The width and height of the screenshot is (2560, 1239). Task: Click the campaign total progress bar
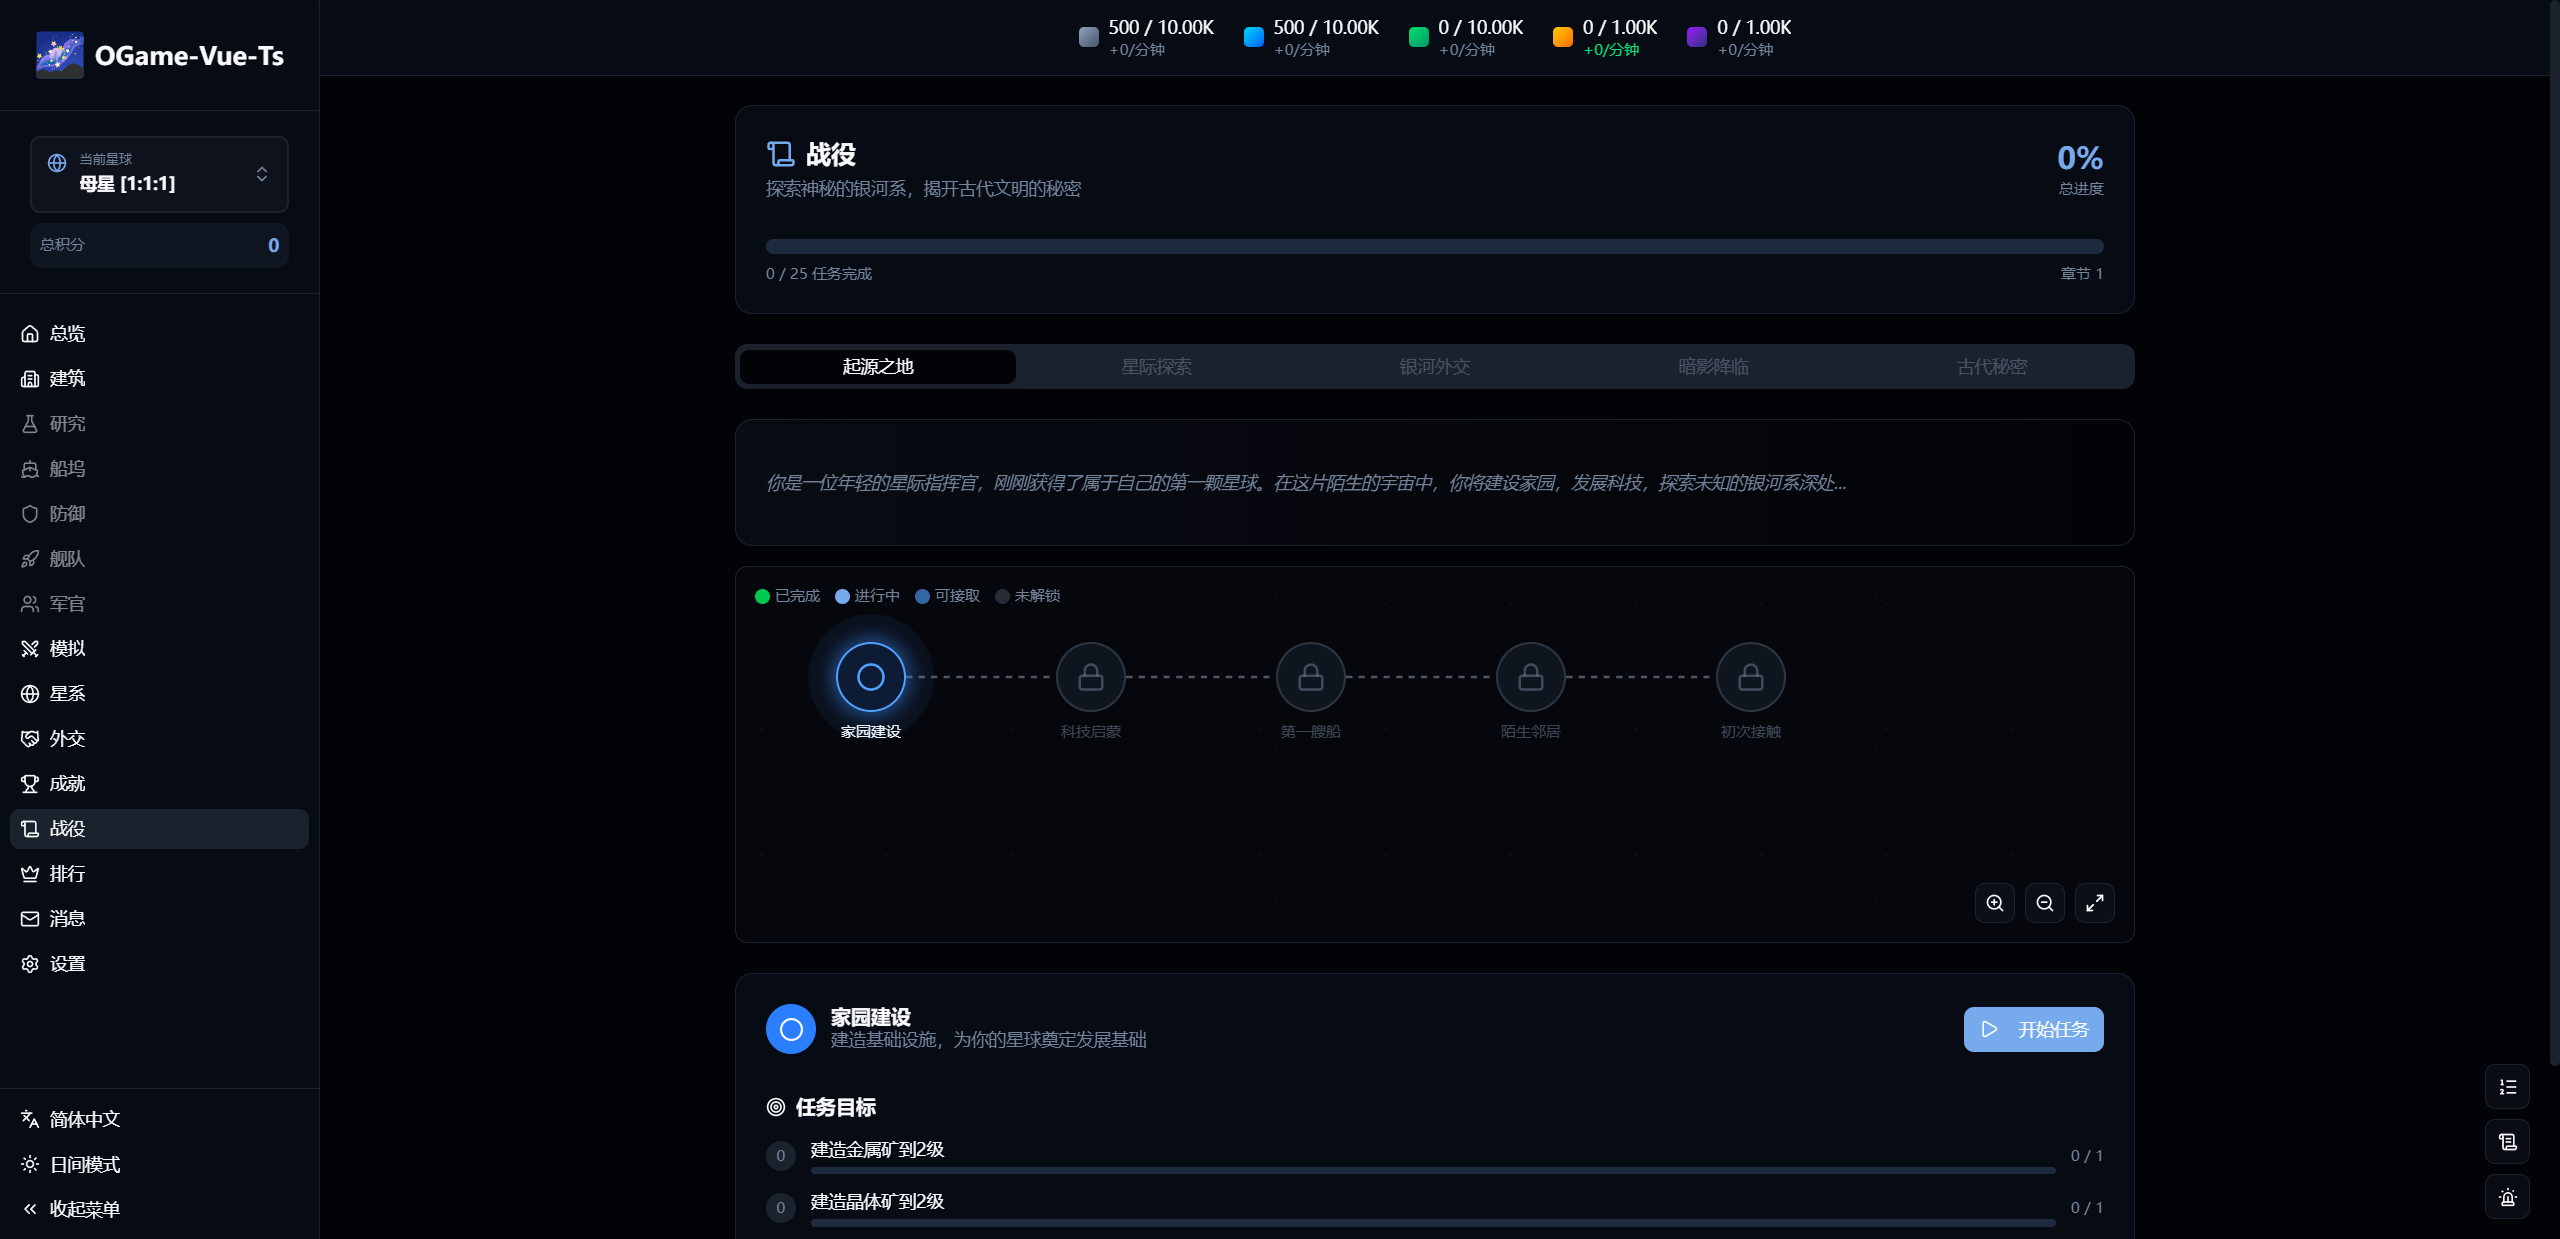click(1434, 245)
